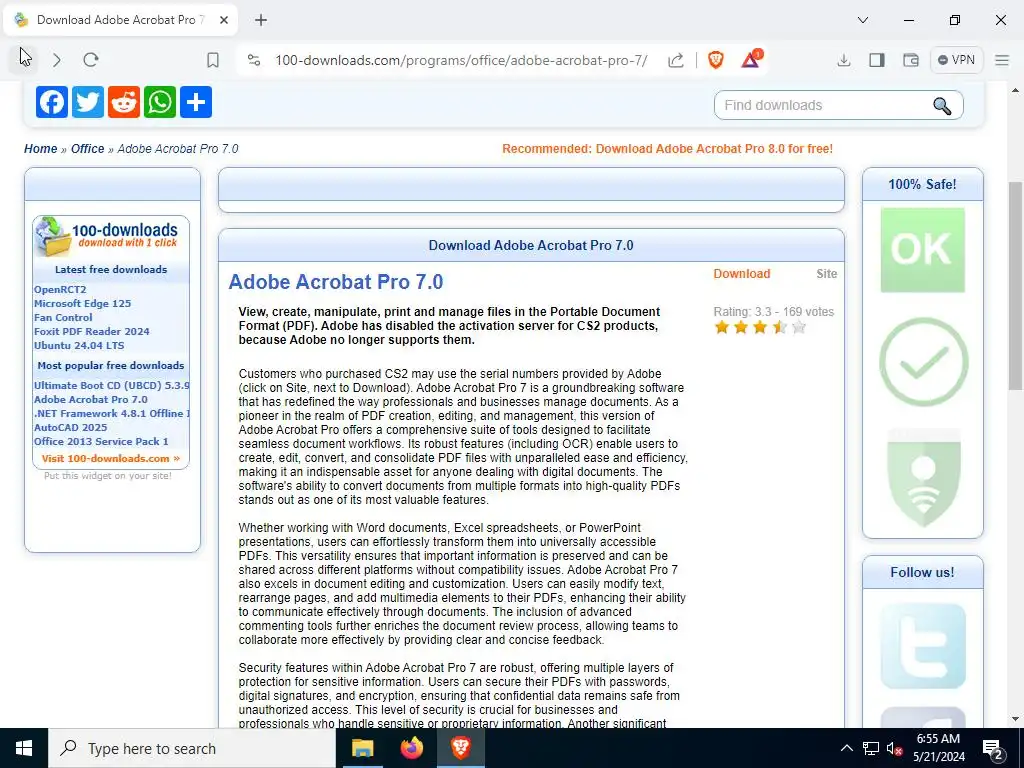Click the 100-downloads logo widget

coord(107,236)
